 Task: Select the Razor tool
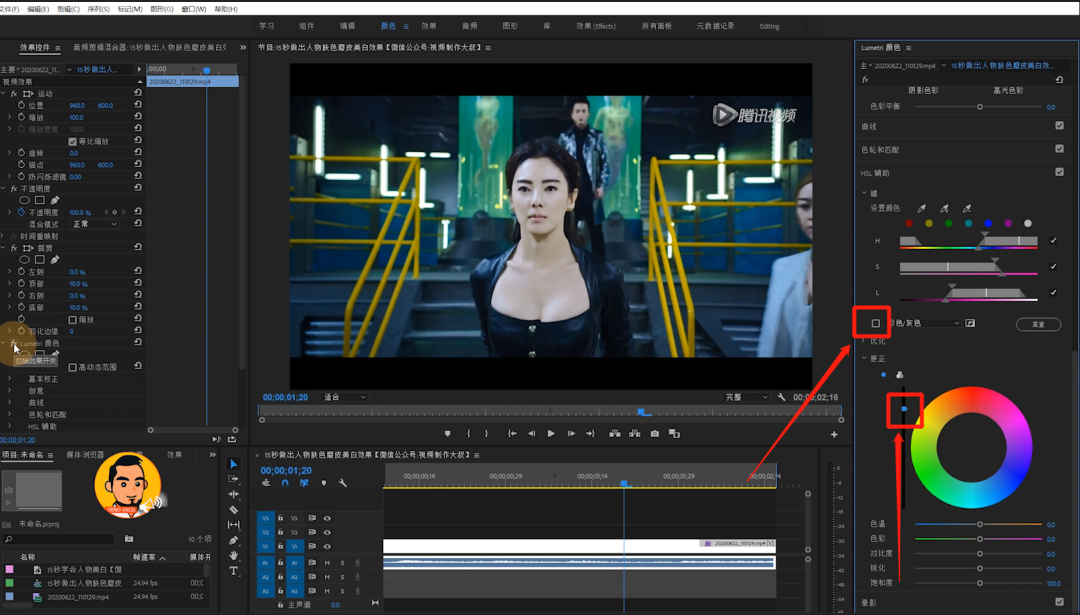pyautogui.click(x=233, y=510)
